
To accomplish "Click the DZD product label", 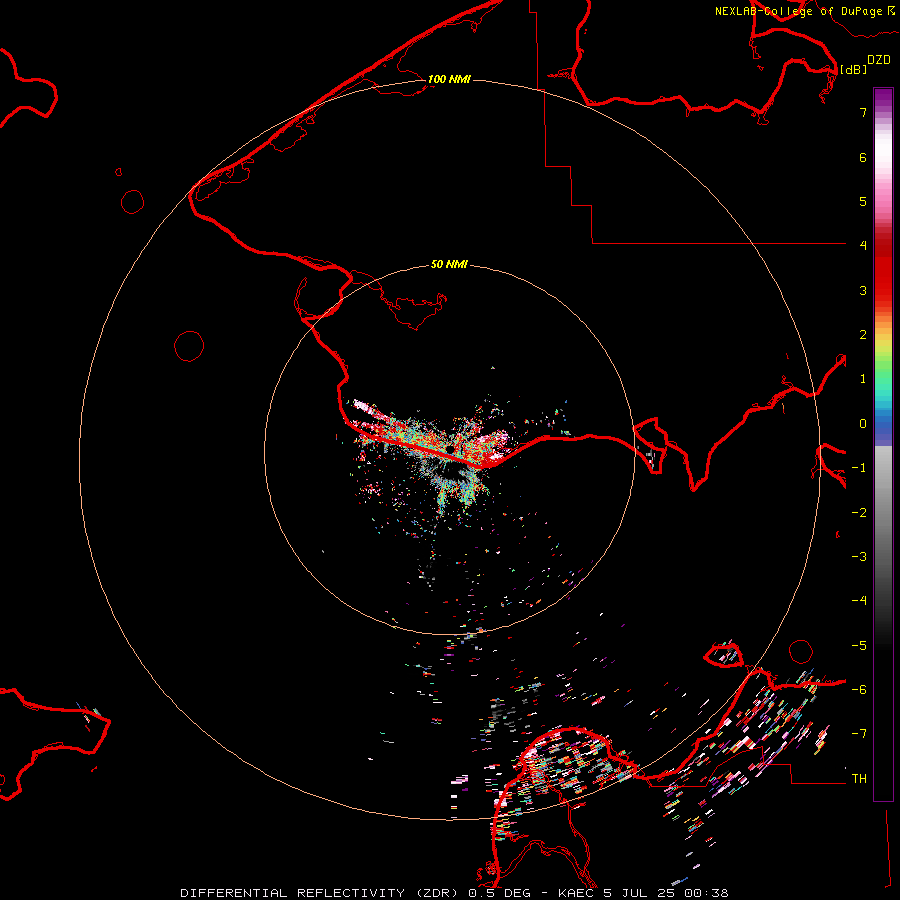I will click(x=879, y=60).
